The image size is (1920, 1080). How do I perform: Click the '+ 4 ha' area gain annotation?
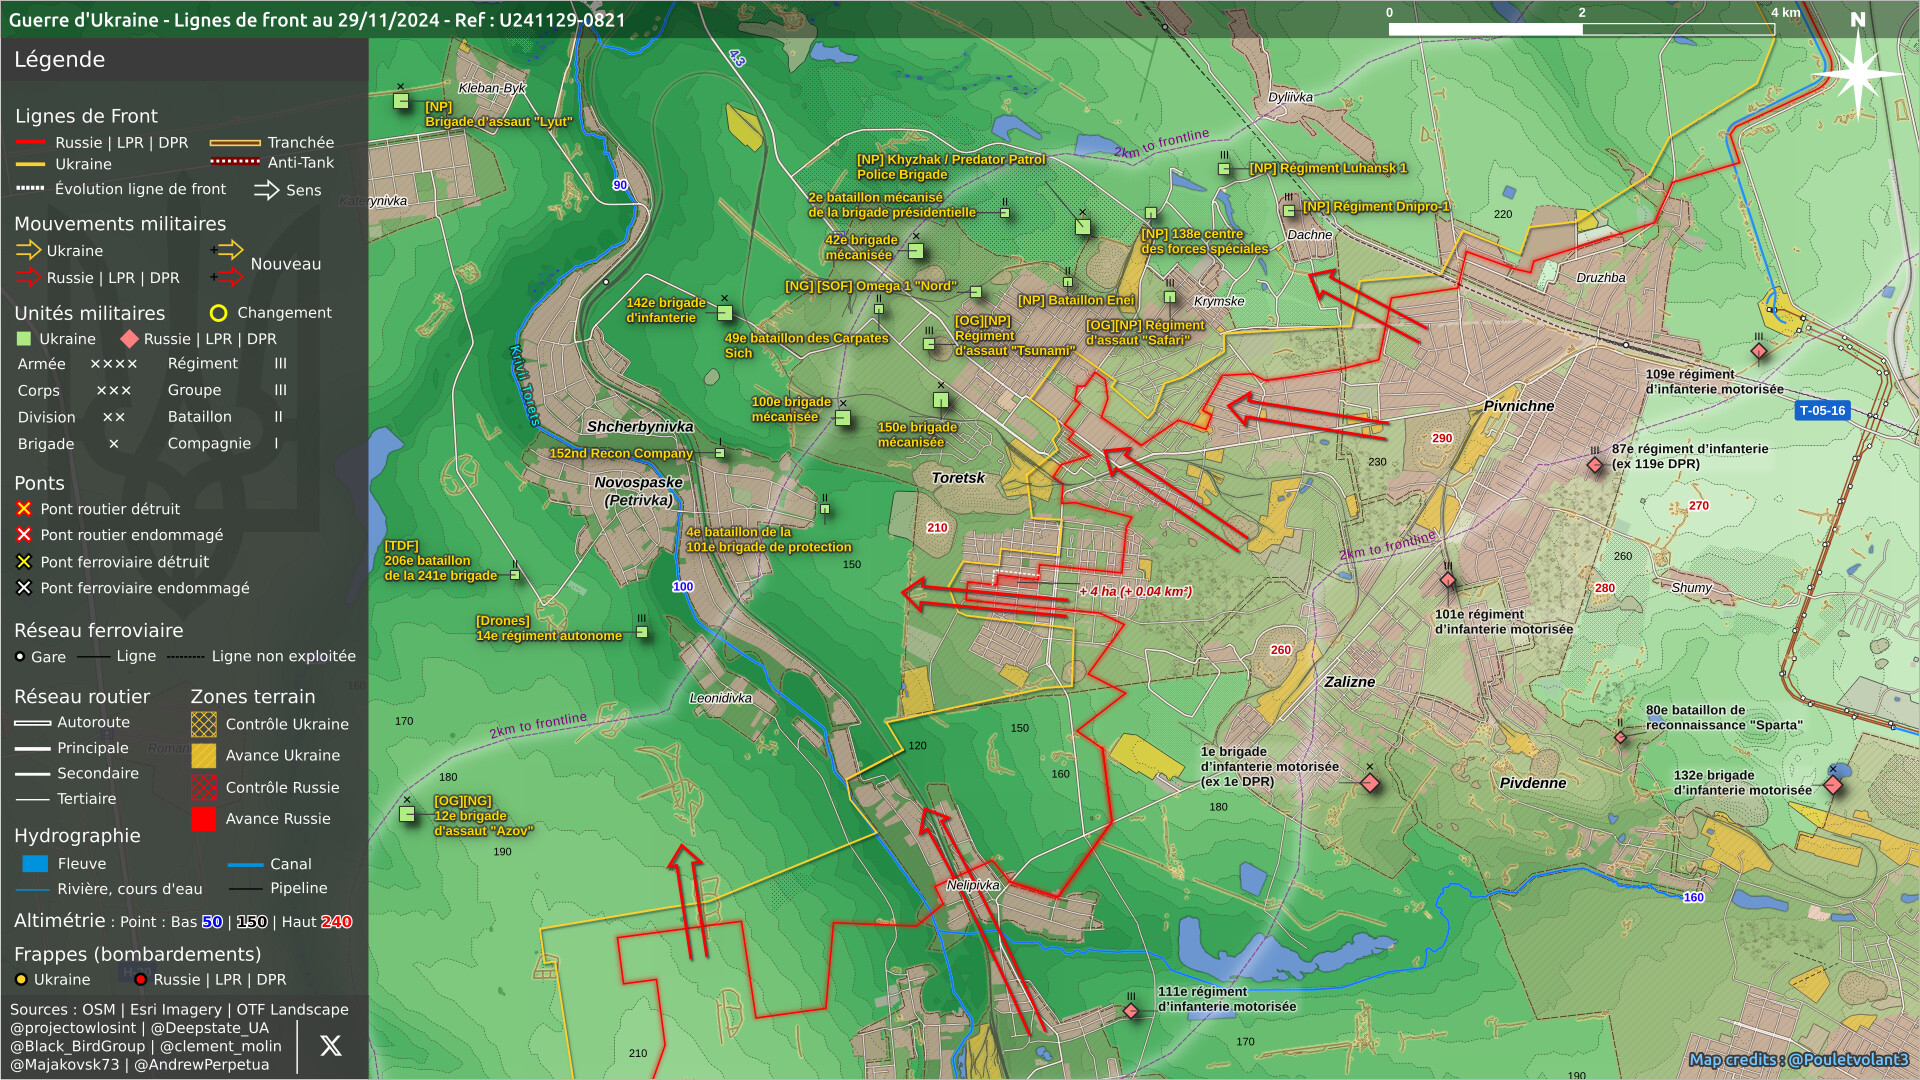click(1135, 591)
